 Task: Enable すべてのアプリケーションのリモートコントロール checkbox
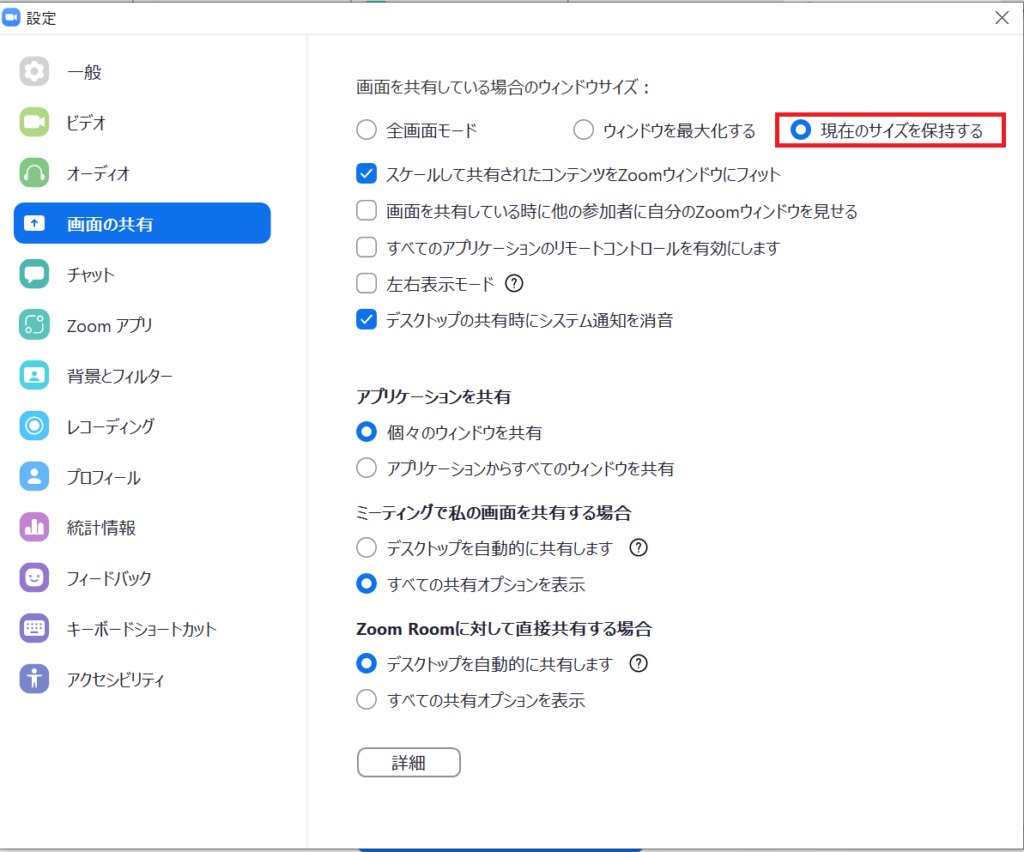367,248
